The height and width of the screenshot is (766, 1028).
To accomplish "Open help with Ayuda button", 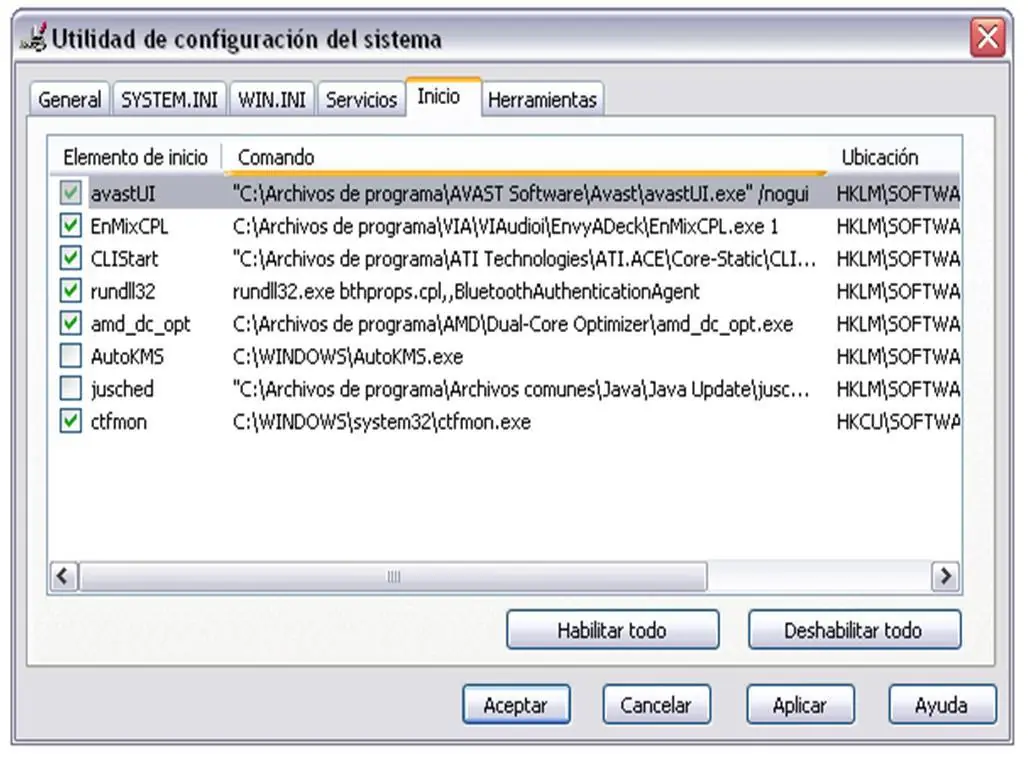I will (x=942, y=705).
